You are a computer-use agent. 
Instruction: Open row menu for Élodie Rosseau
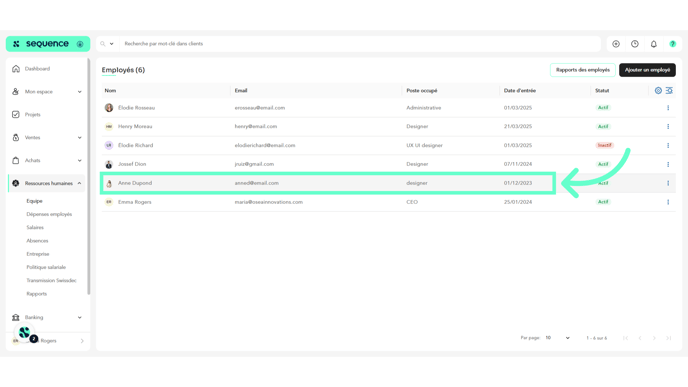pyautogui.click(x=668, y=108)
